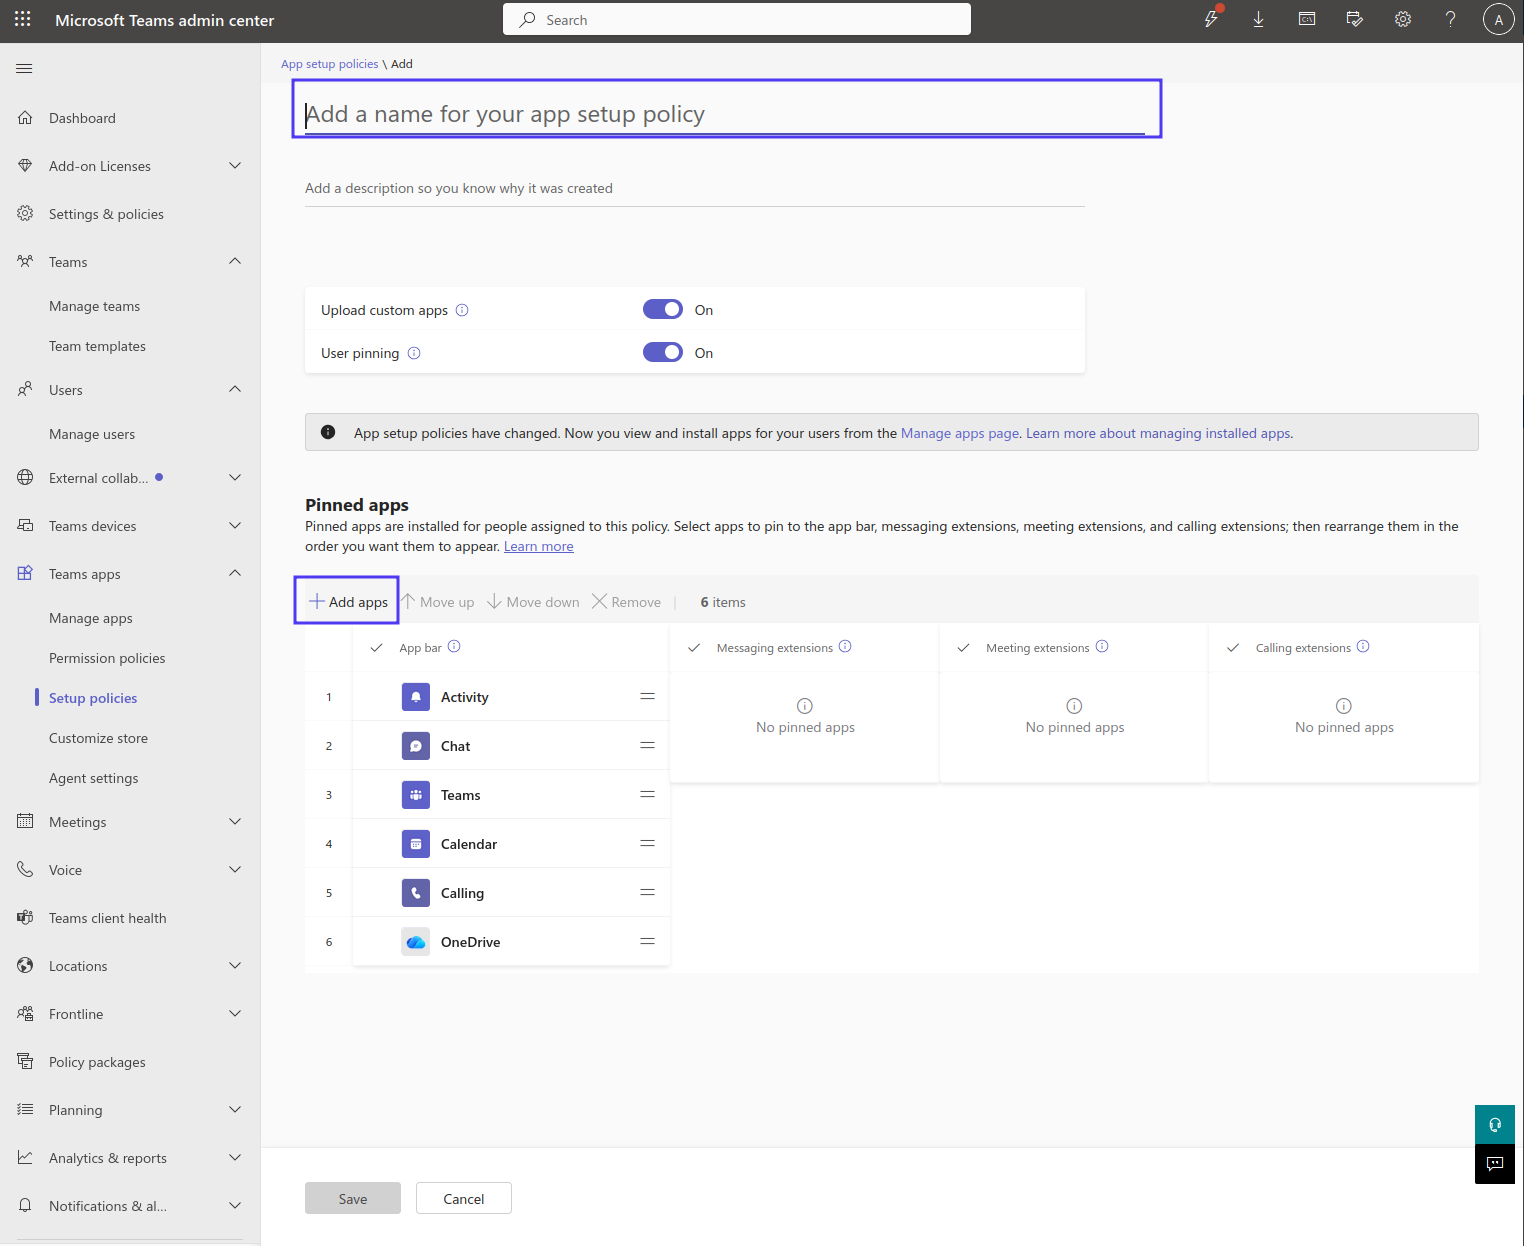The image size is (1524, 1246).
Task: Open the app launcher waffle icon
Action: coord(23,19)
